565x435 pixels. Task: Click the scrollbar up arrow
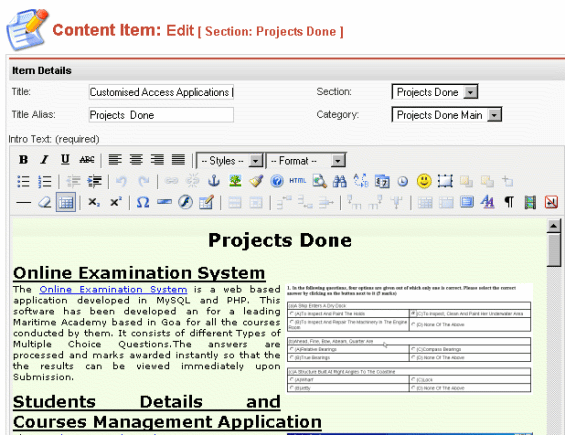coord(553,226)
